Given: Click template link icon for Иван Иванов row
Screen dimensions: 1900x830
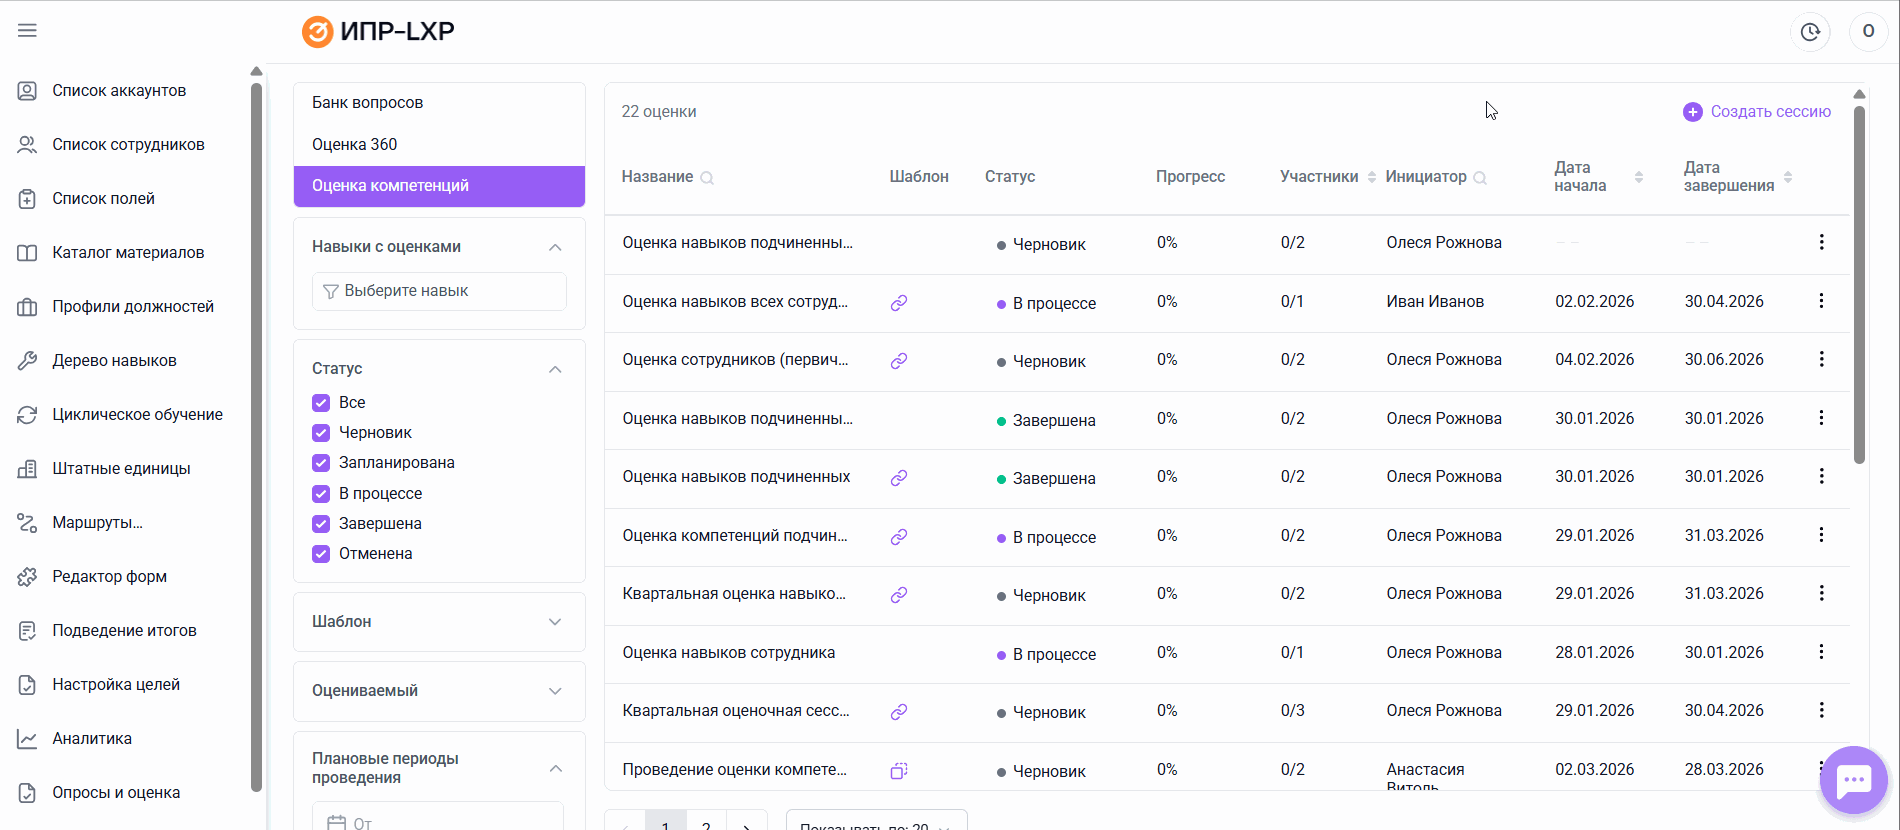Looking at the screenshot, I should coord(899,303).
